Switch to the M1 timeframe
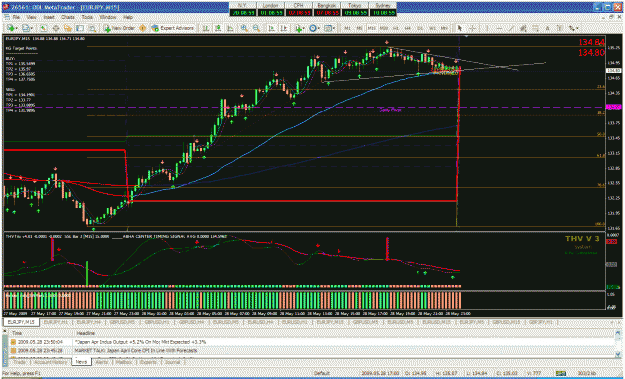Viewport: 625px width, 379px height. (348, 28)
